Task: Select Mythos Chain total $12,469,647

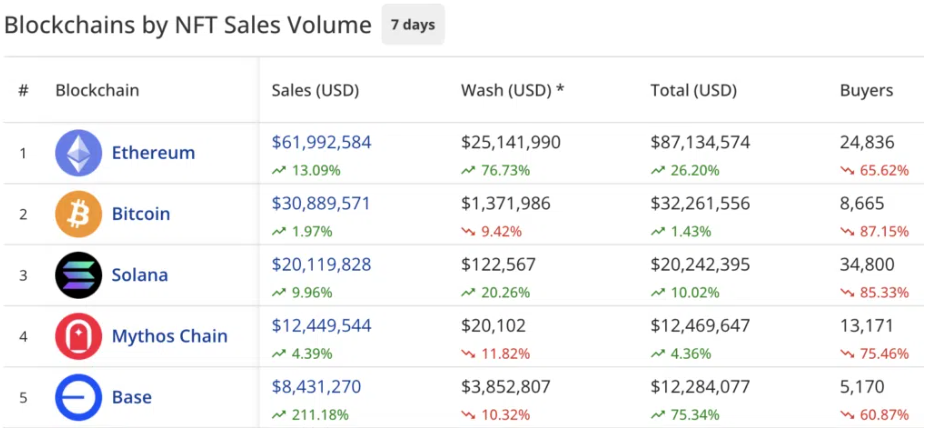Action: [x=700, y=326]
